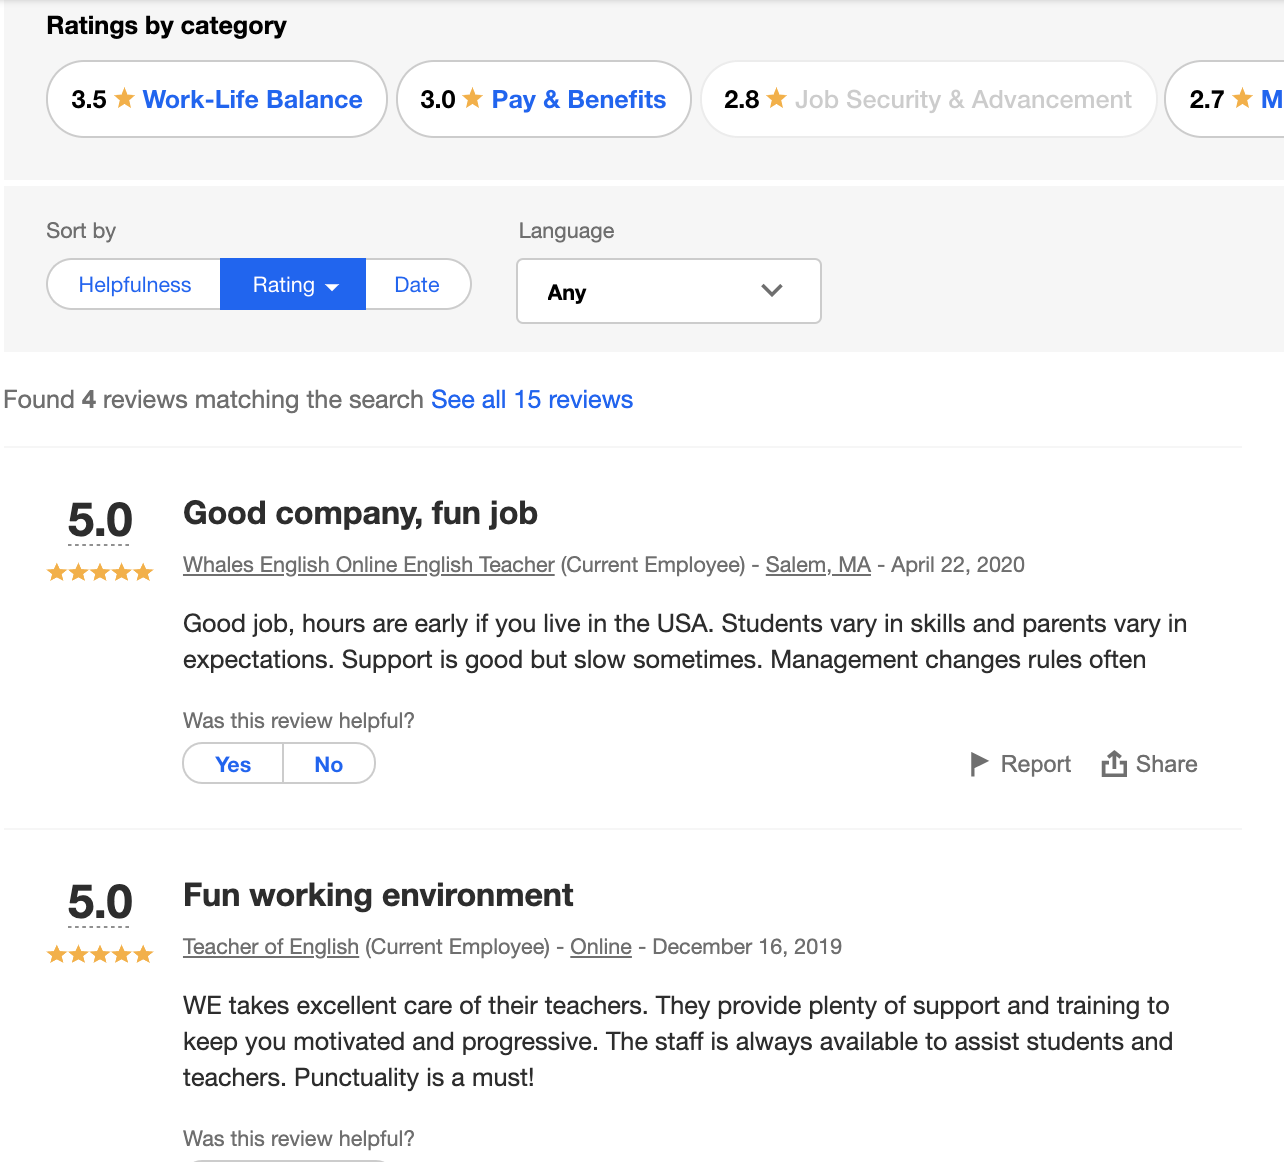Click the star icon beside Pay & Benefits
Image resolution: width=1284 pixels, height=1162 pixels.
click(473, 99)
